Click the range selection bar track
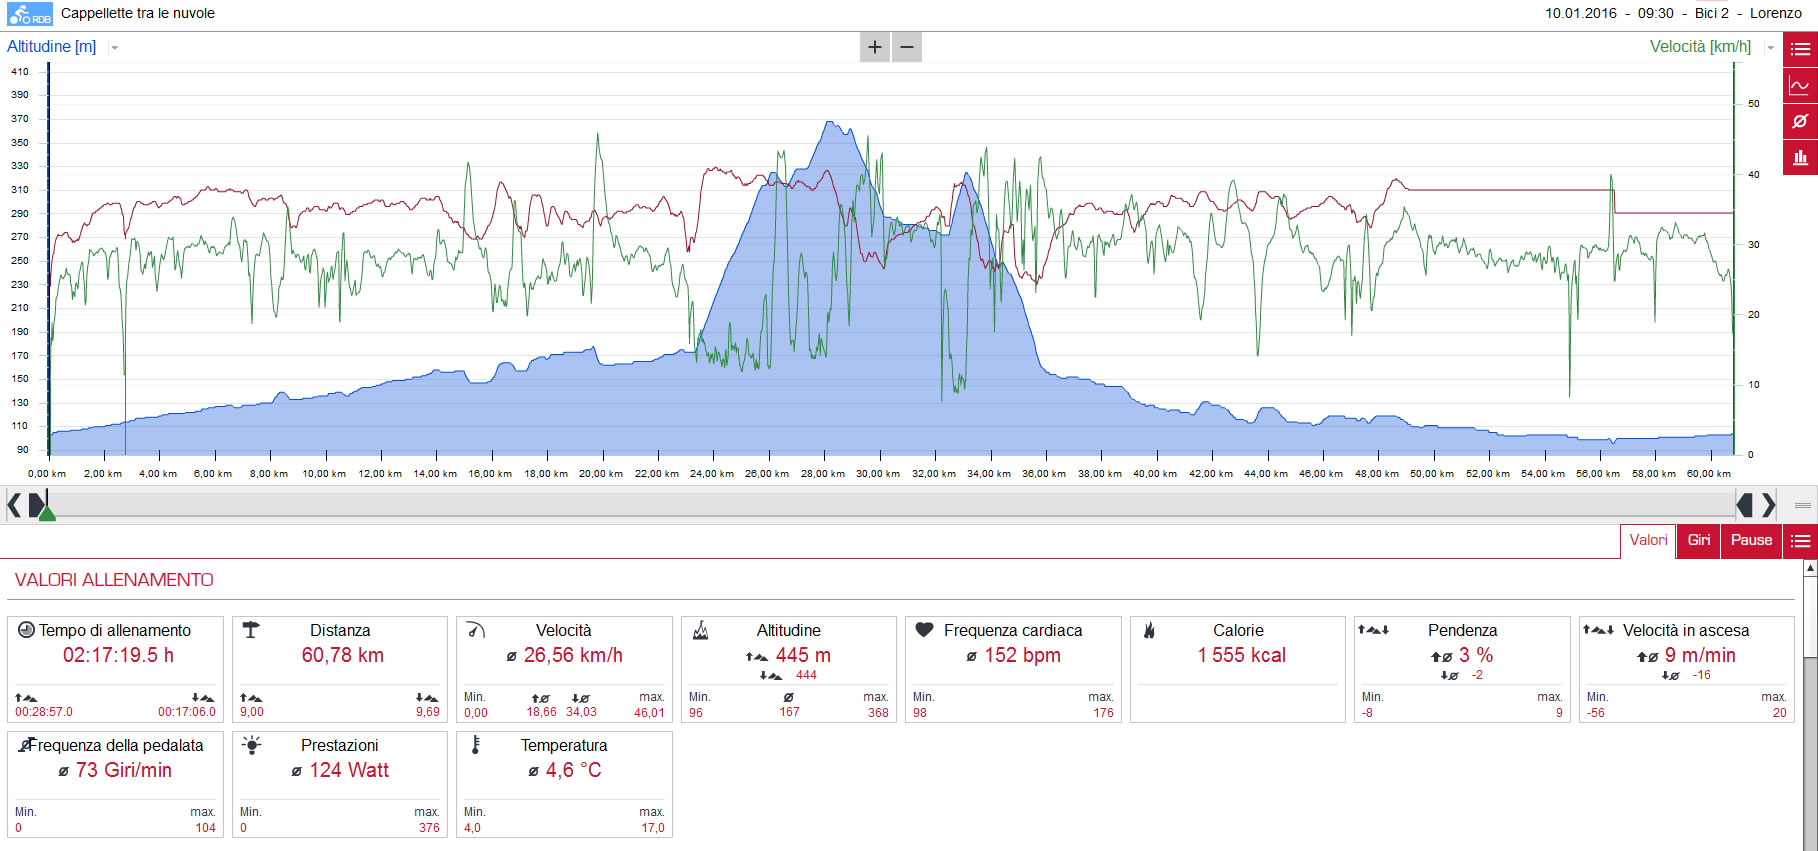Screen dimensions: 1818x851 point(890,505)
